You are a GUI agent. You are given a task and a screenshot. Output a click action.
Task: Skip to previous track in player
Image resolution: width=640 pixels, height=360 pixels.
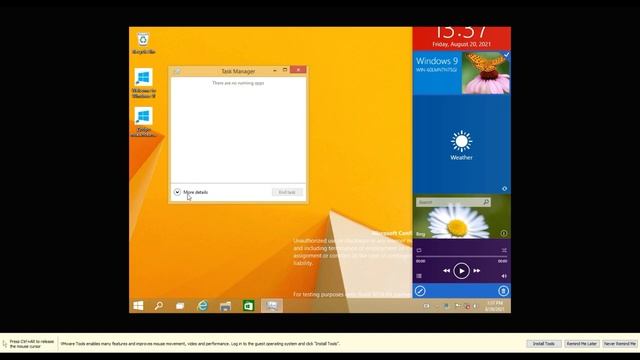pos(447,271)
